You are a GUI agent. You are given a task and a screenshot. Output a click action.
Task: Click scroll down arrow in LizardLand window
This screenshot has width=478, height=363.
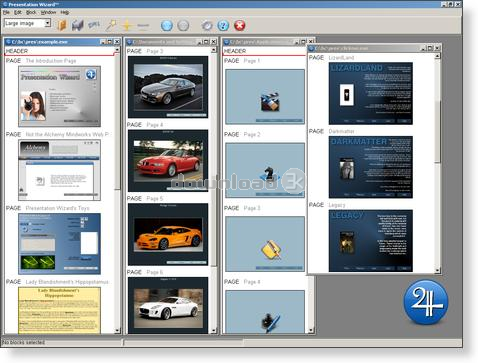pos(437,270)
